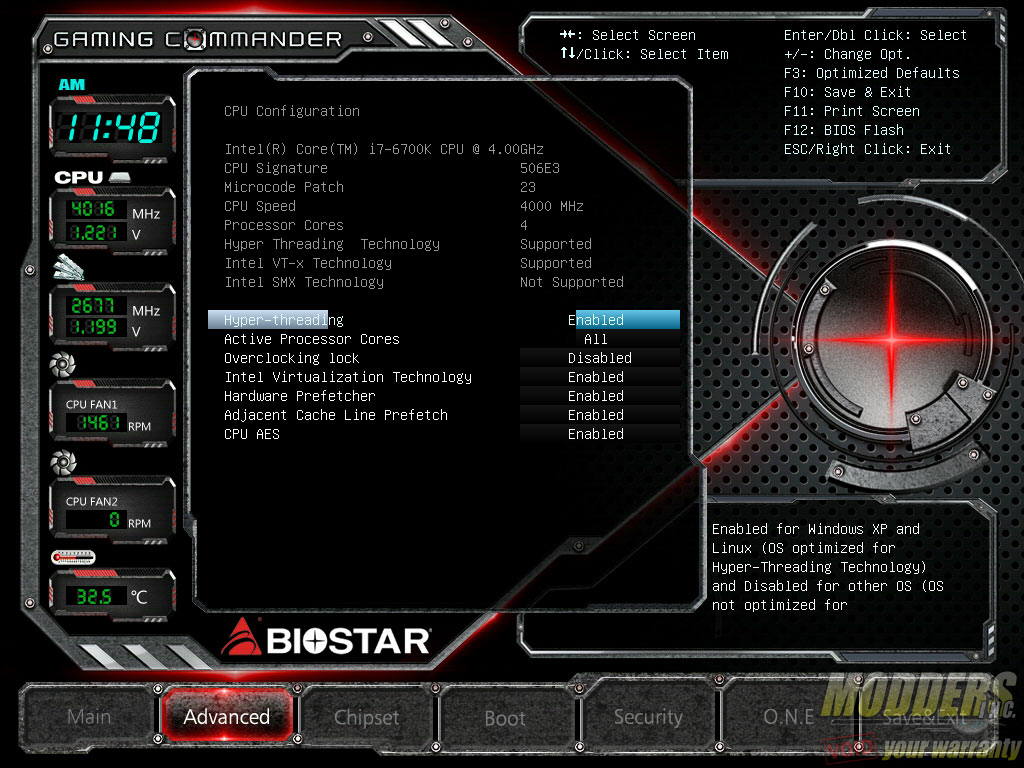This screenshot has width=1024, height=768.
Task: Click the memory modules icon
Action: tap(69, 268)
